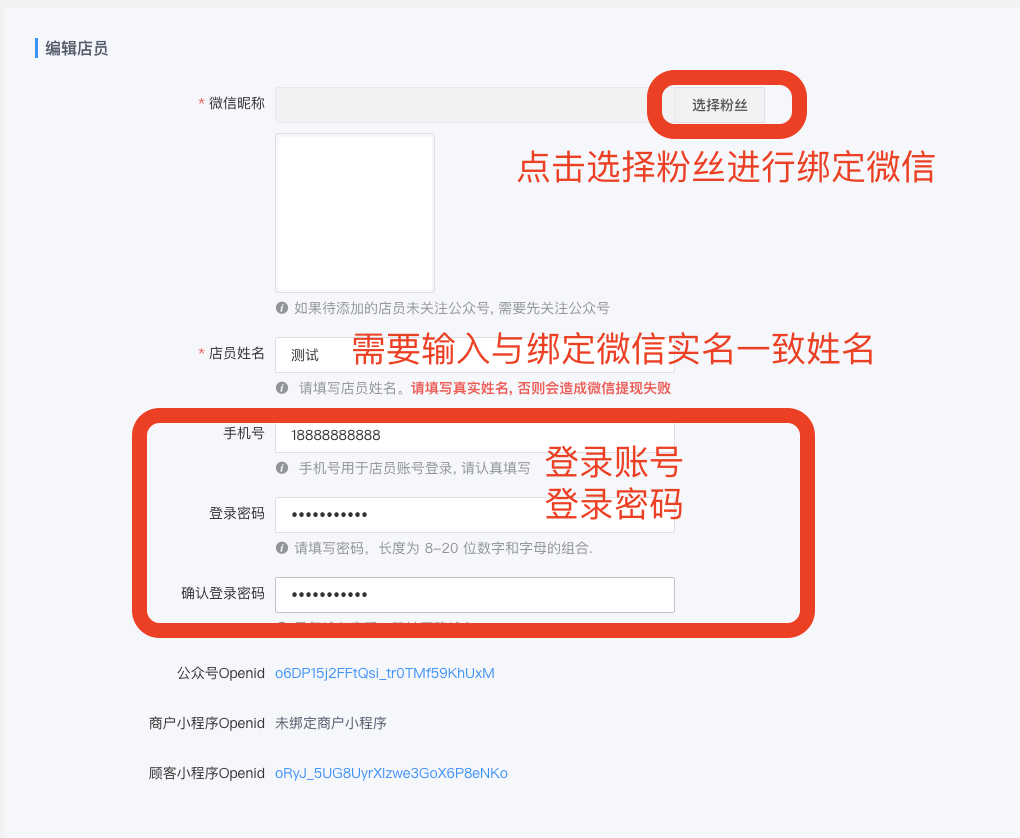The width and height of the screenshot is (1020, 838).
Task: Focus the 登录密码 password field
Action: (x=475, y=515)
